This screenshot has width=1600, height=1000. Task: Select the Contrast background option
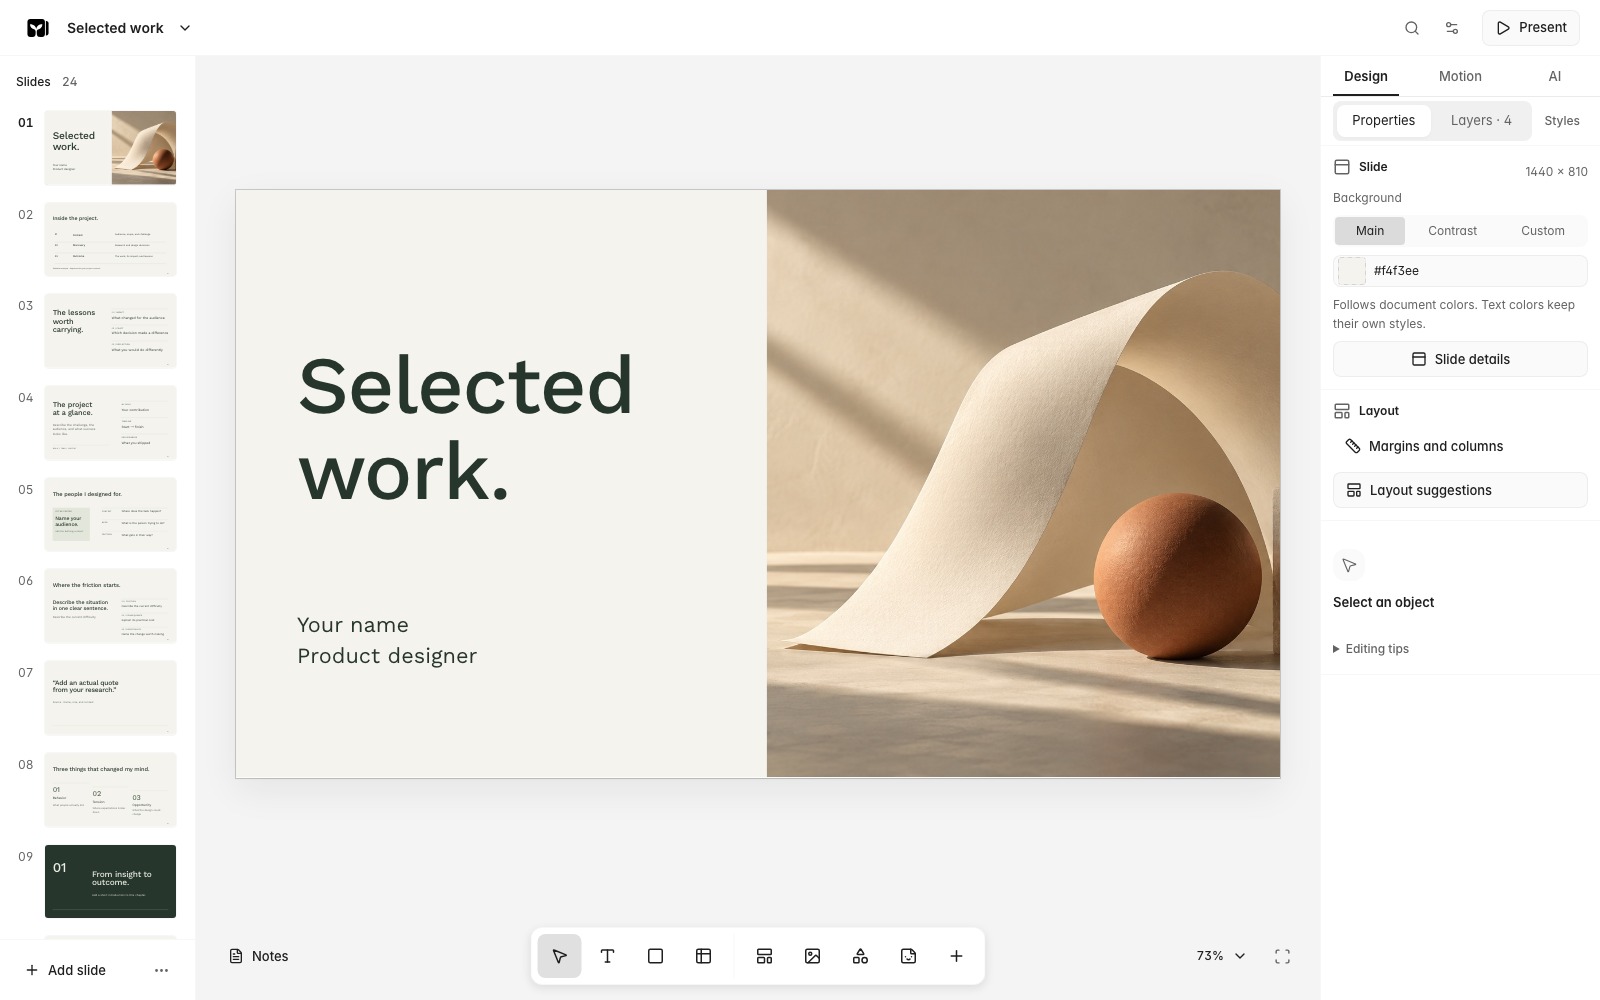[1452, 231]
